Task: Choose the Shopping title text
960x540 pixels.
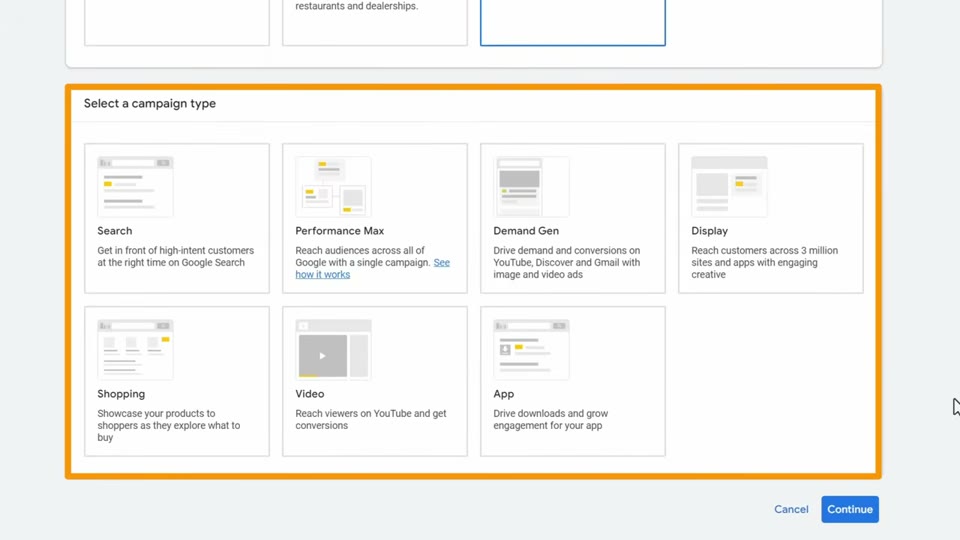Action: (121, 394)
